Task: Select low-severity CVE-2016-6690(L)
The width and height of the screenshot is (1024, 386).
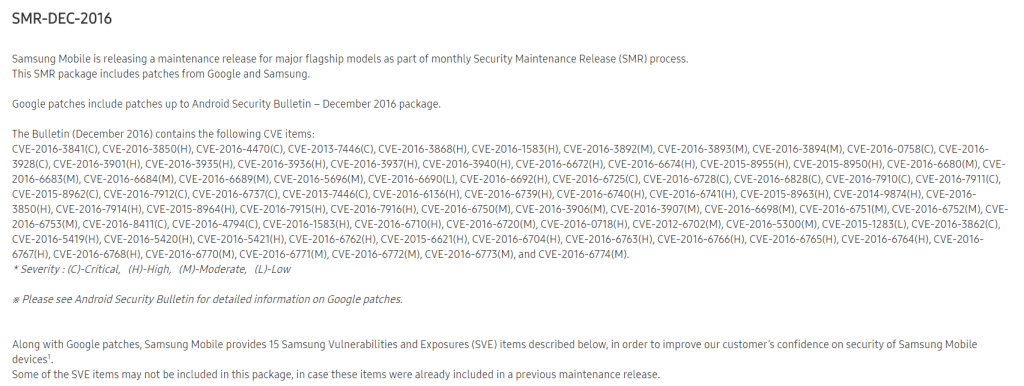Action: click(x=413, y=179)
